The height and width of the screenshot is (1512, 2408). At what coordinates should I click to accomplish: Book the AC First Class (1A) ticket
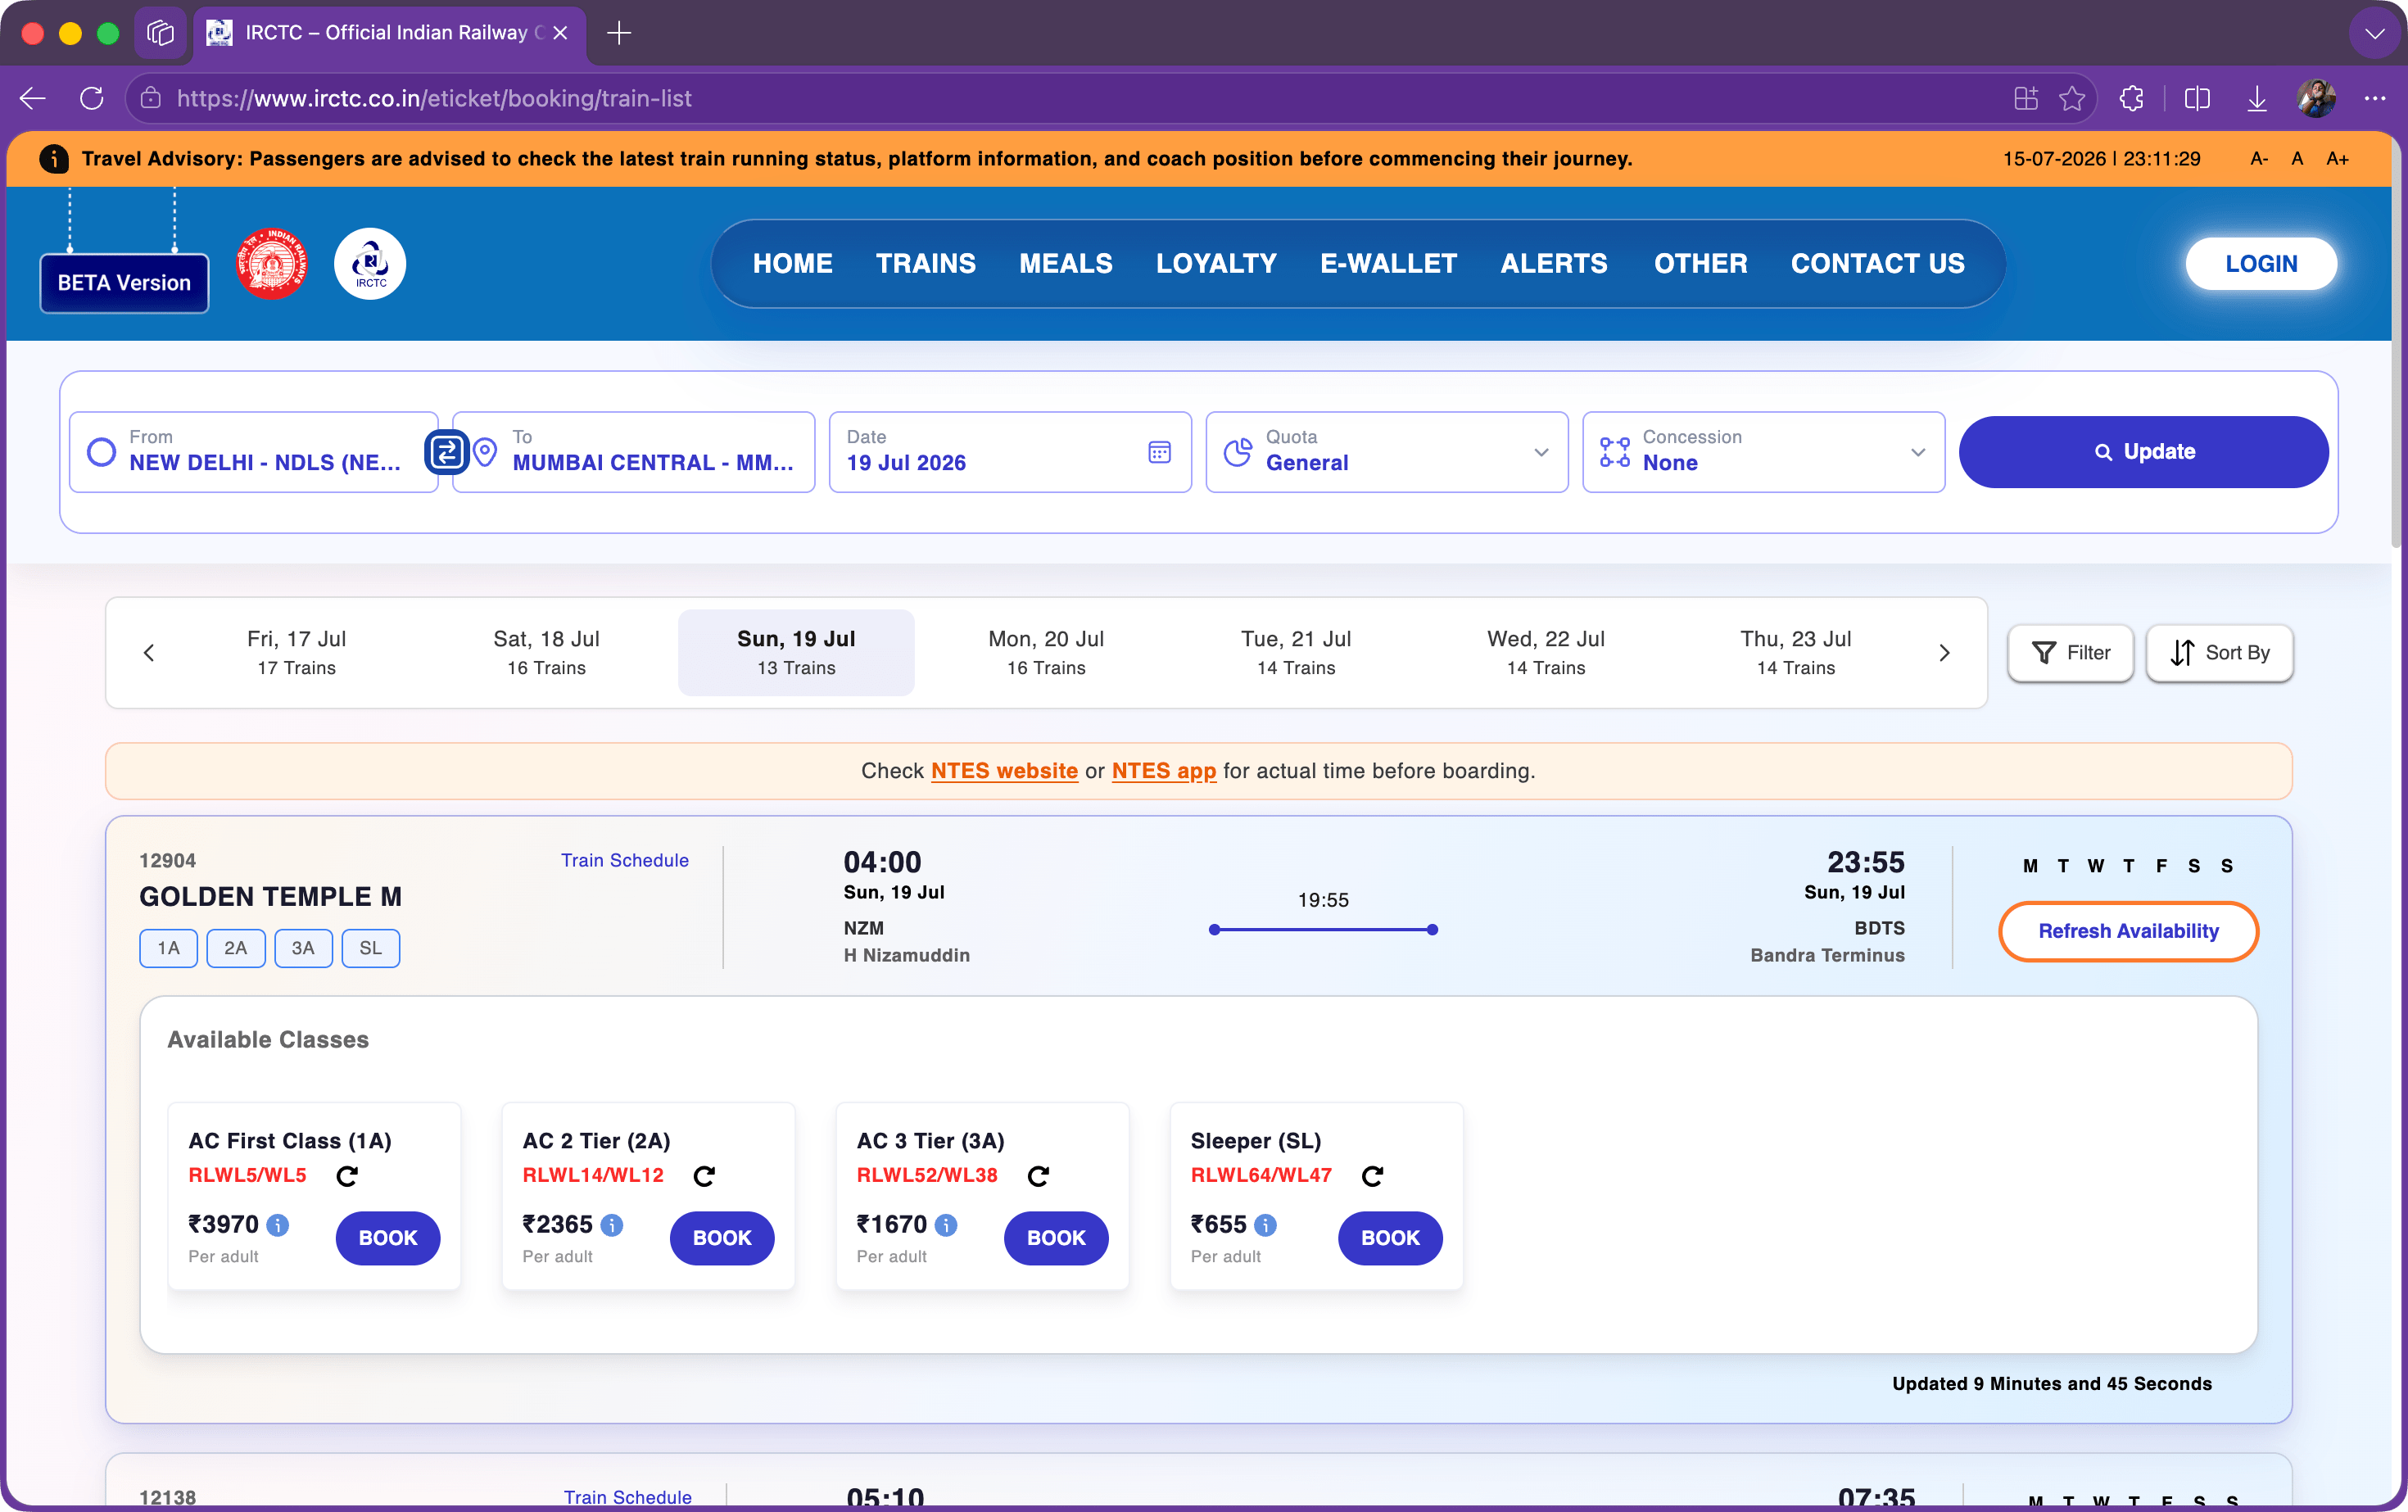[388, 1238]
